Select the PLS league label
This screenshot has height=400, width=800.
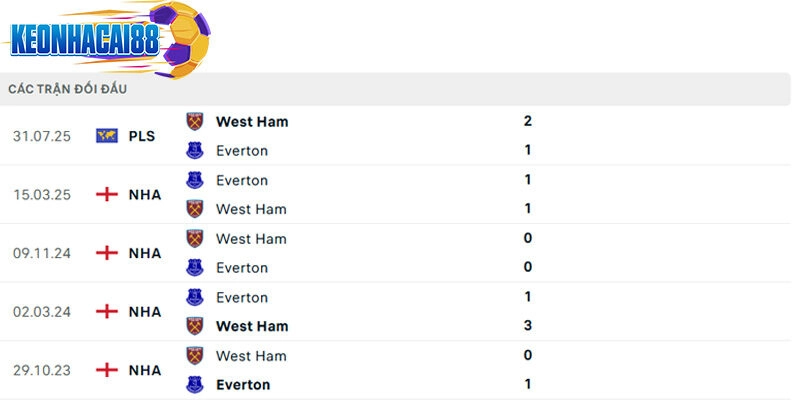[142, 136]
